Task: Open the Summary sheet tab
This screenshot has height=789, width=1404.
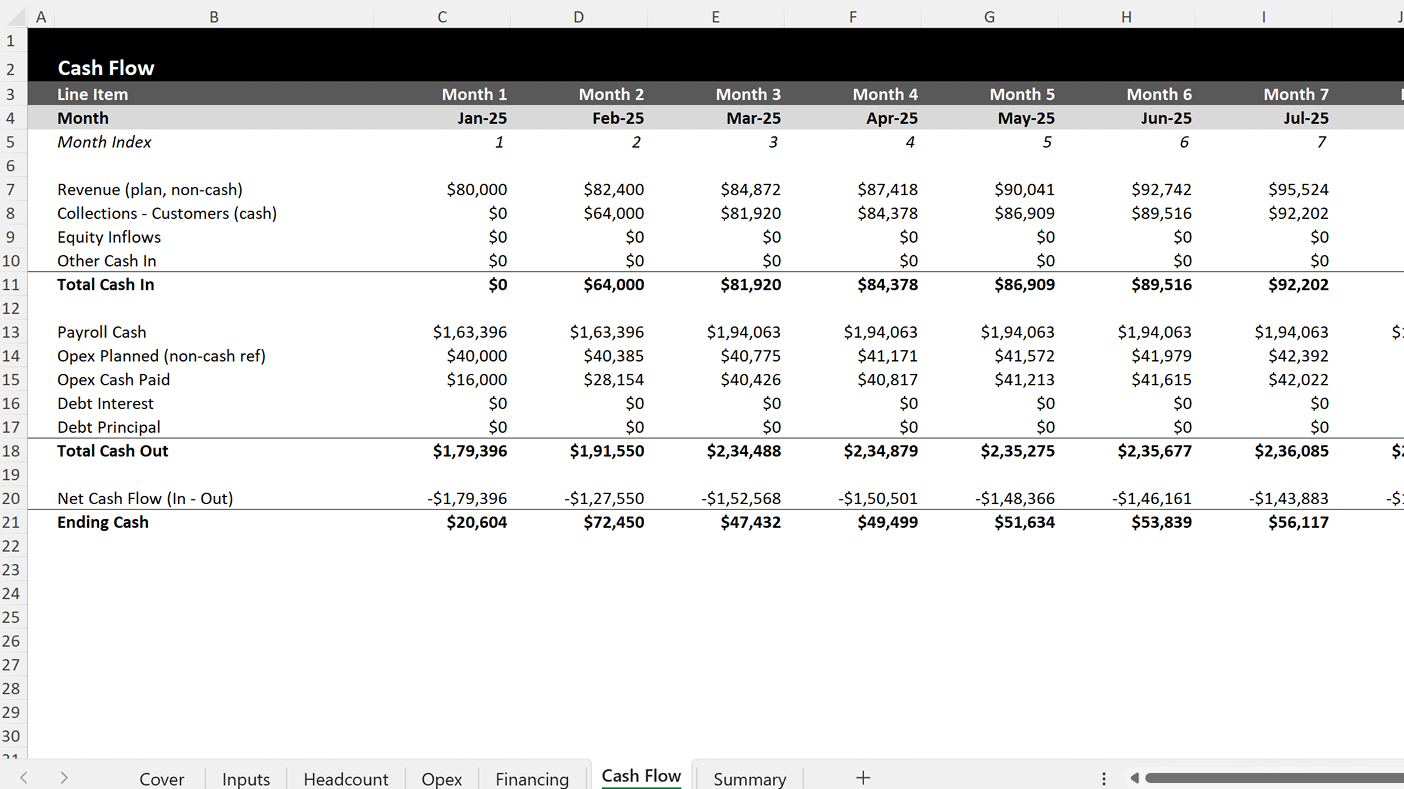Action: (749, 778)
